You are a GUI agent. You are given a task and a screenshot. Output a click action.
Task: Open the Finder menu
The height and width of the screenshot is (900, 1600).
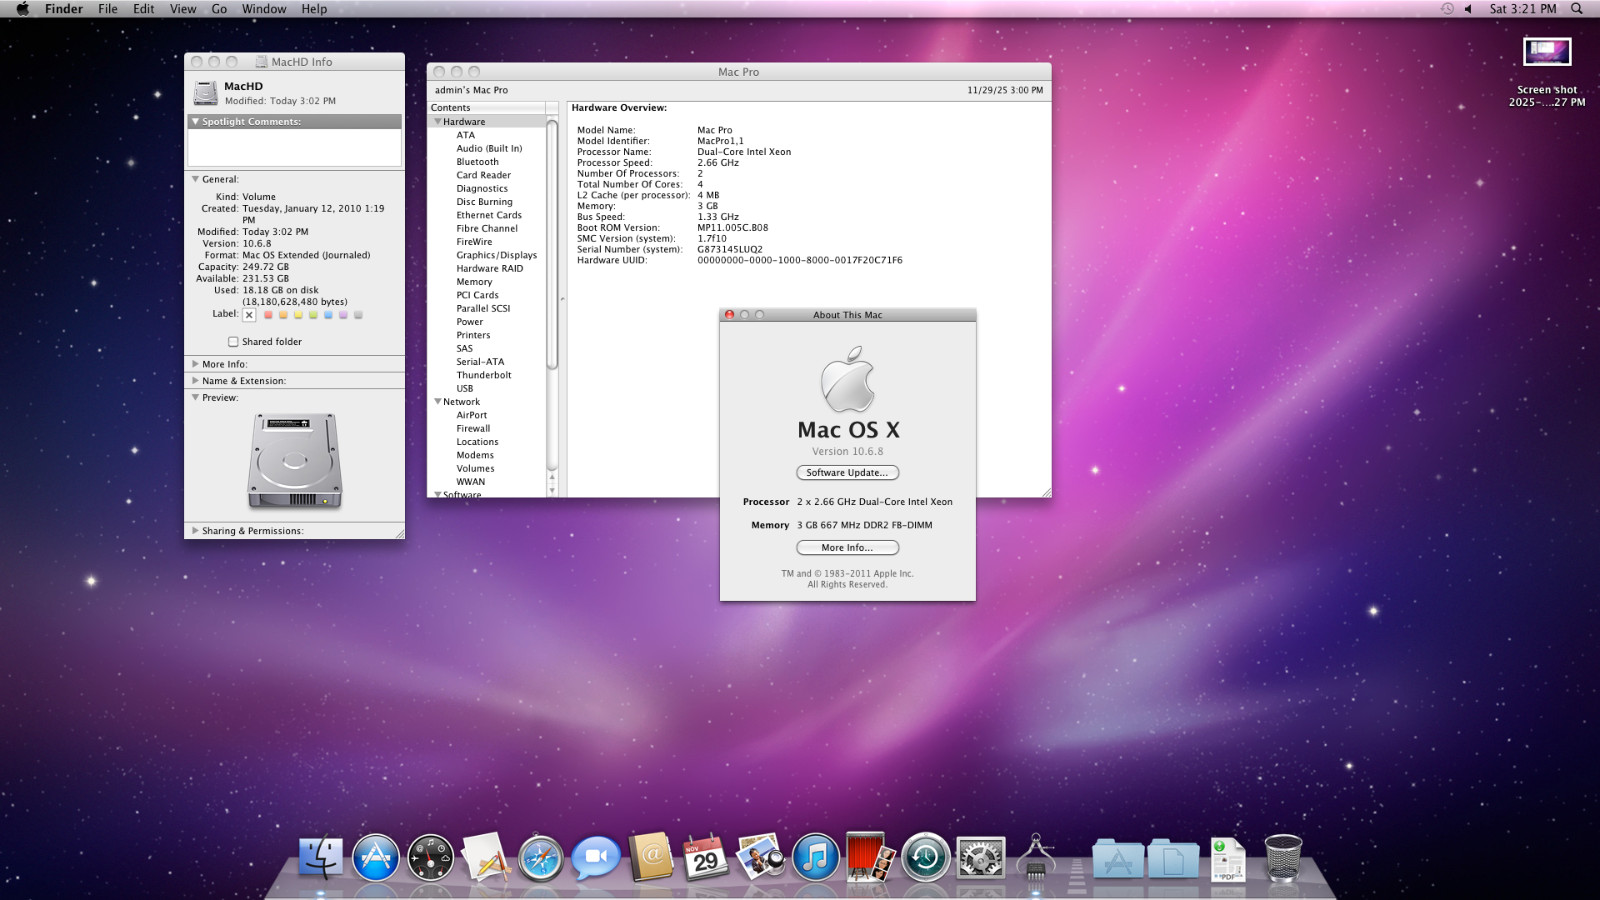[x=64, y=9]
